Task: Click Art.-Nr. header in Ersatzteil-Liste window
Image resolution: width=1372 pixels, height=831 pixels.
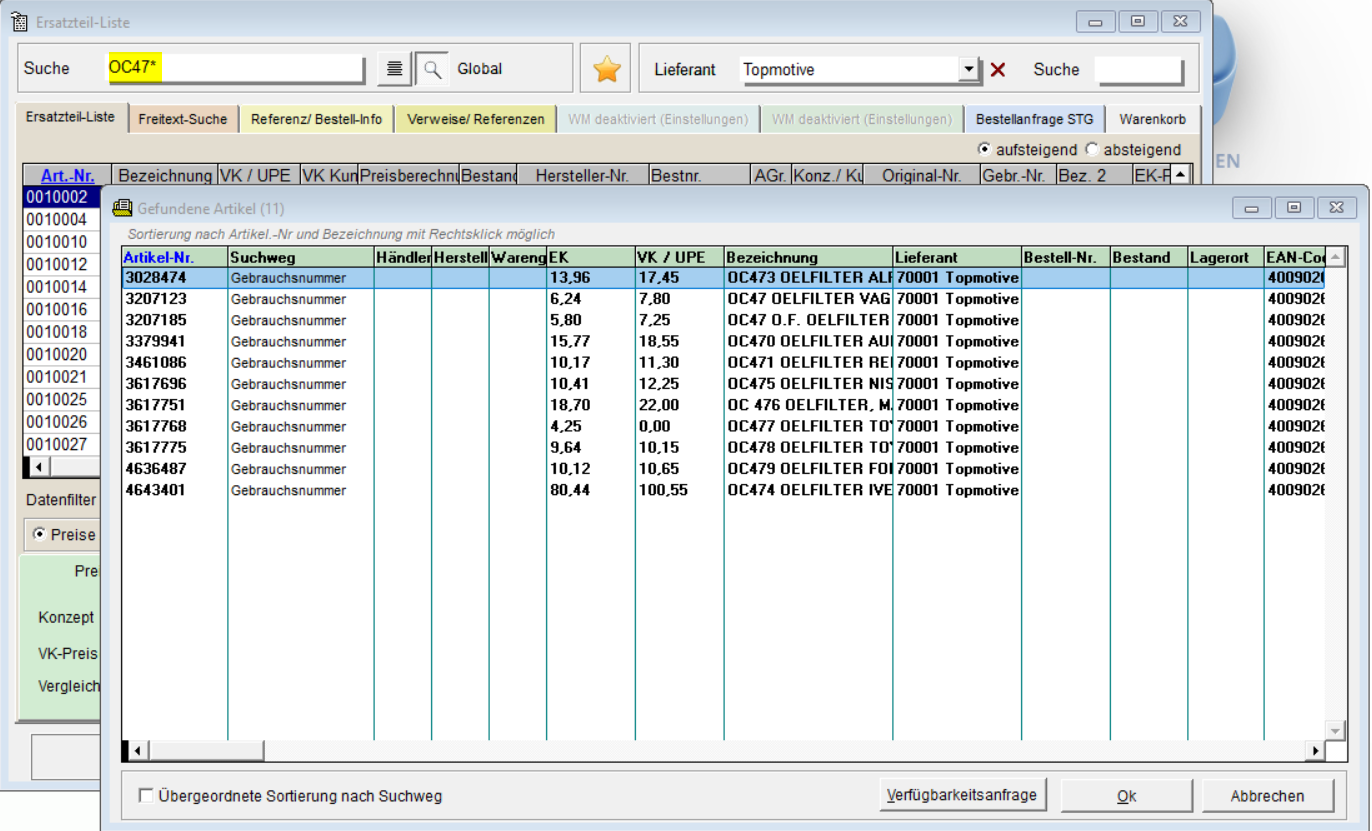Action: (x=67, y=175)
